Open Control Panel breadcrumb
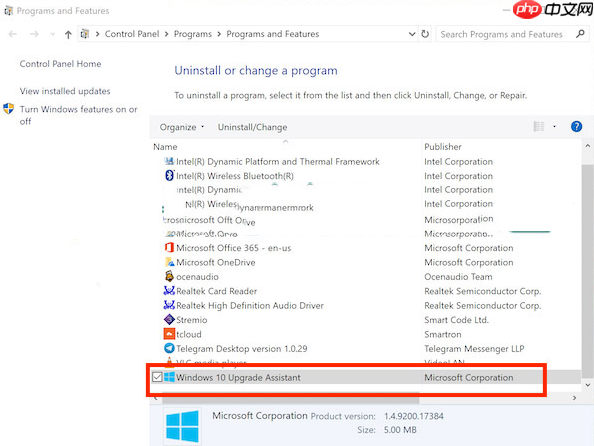This screenshot has width=594, height=446. tap(132, 34)
